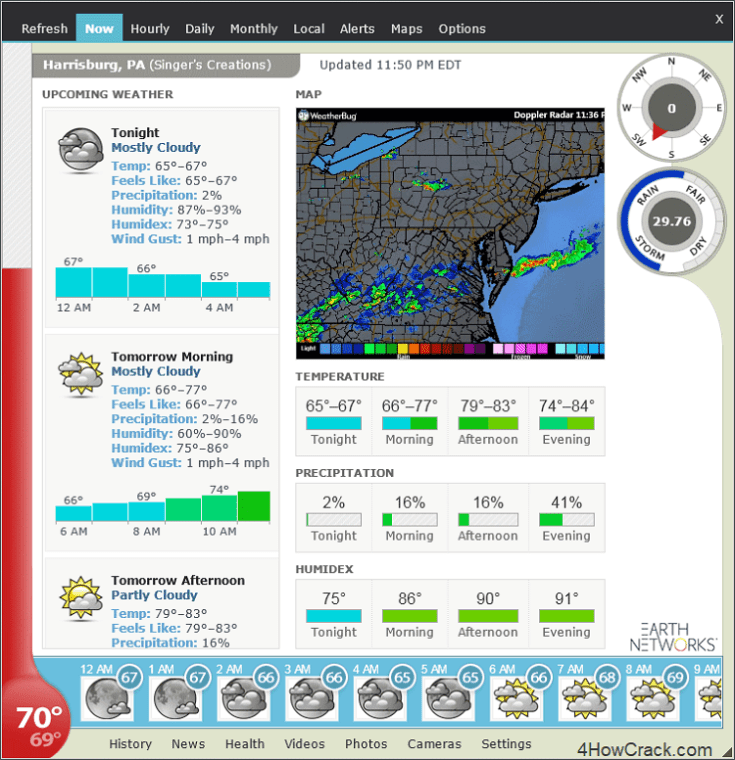The height and width of the screenshot is (760, 735).
Task: Go to Settings in the bottom bar
Action: (x=506, y=744)
